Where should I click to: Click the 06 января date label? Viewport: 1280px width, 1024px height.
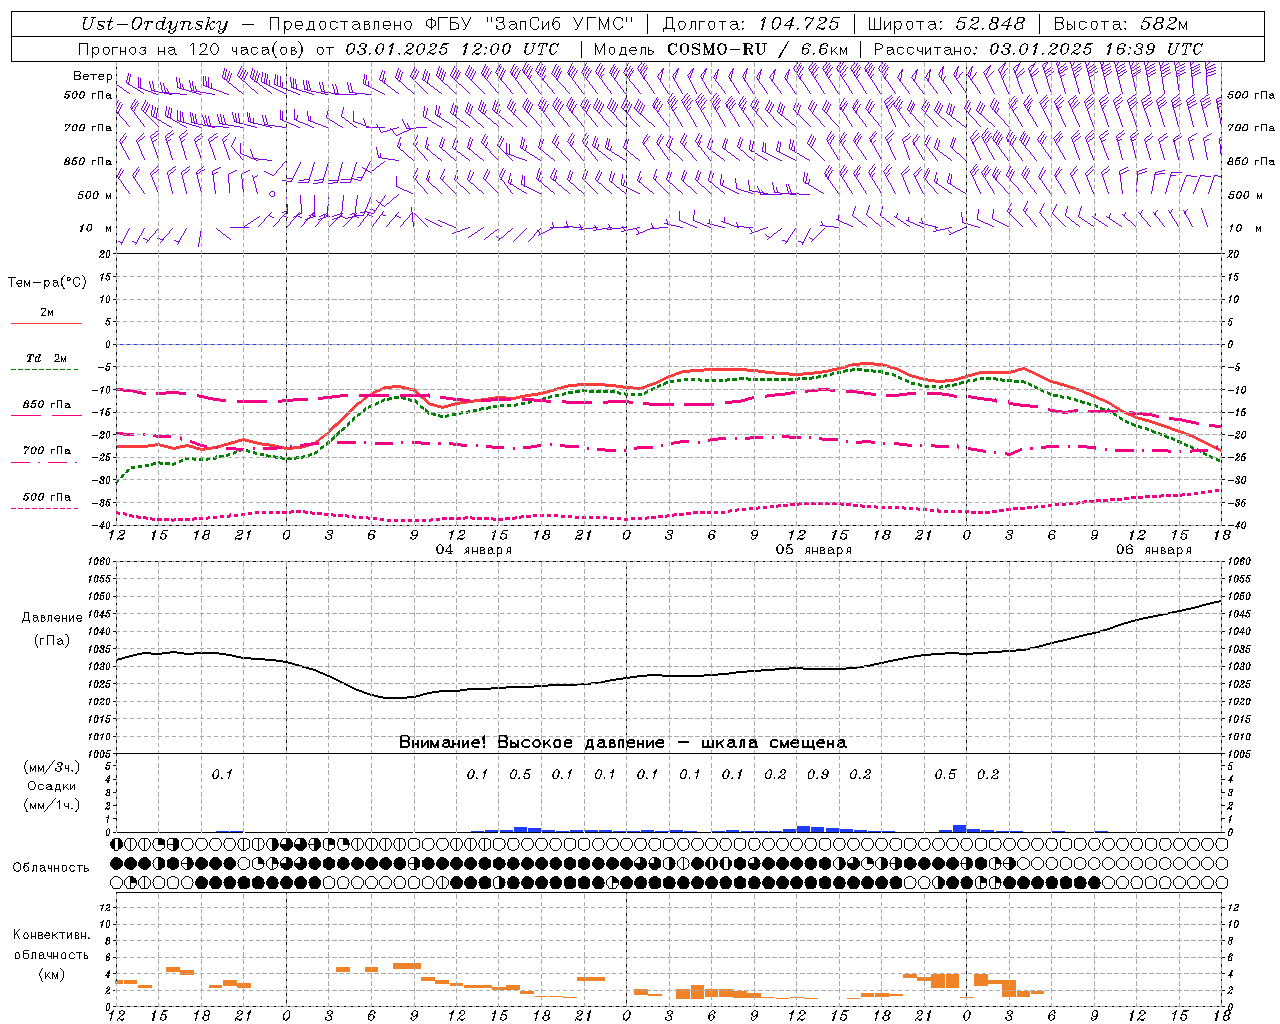(x=1154, y=550)
